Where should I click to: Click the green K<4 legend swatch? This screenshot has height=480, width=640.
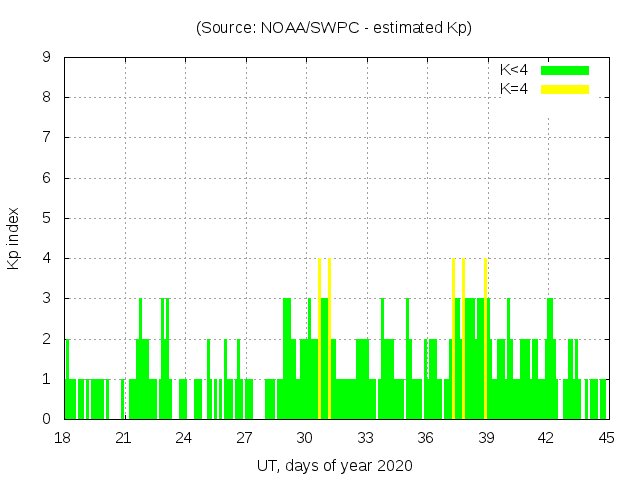pyautogui.click(x=565, y=70)
